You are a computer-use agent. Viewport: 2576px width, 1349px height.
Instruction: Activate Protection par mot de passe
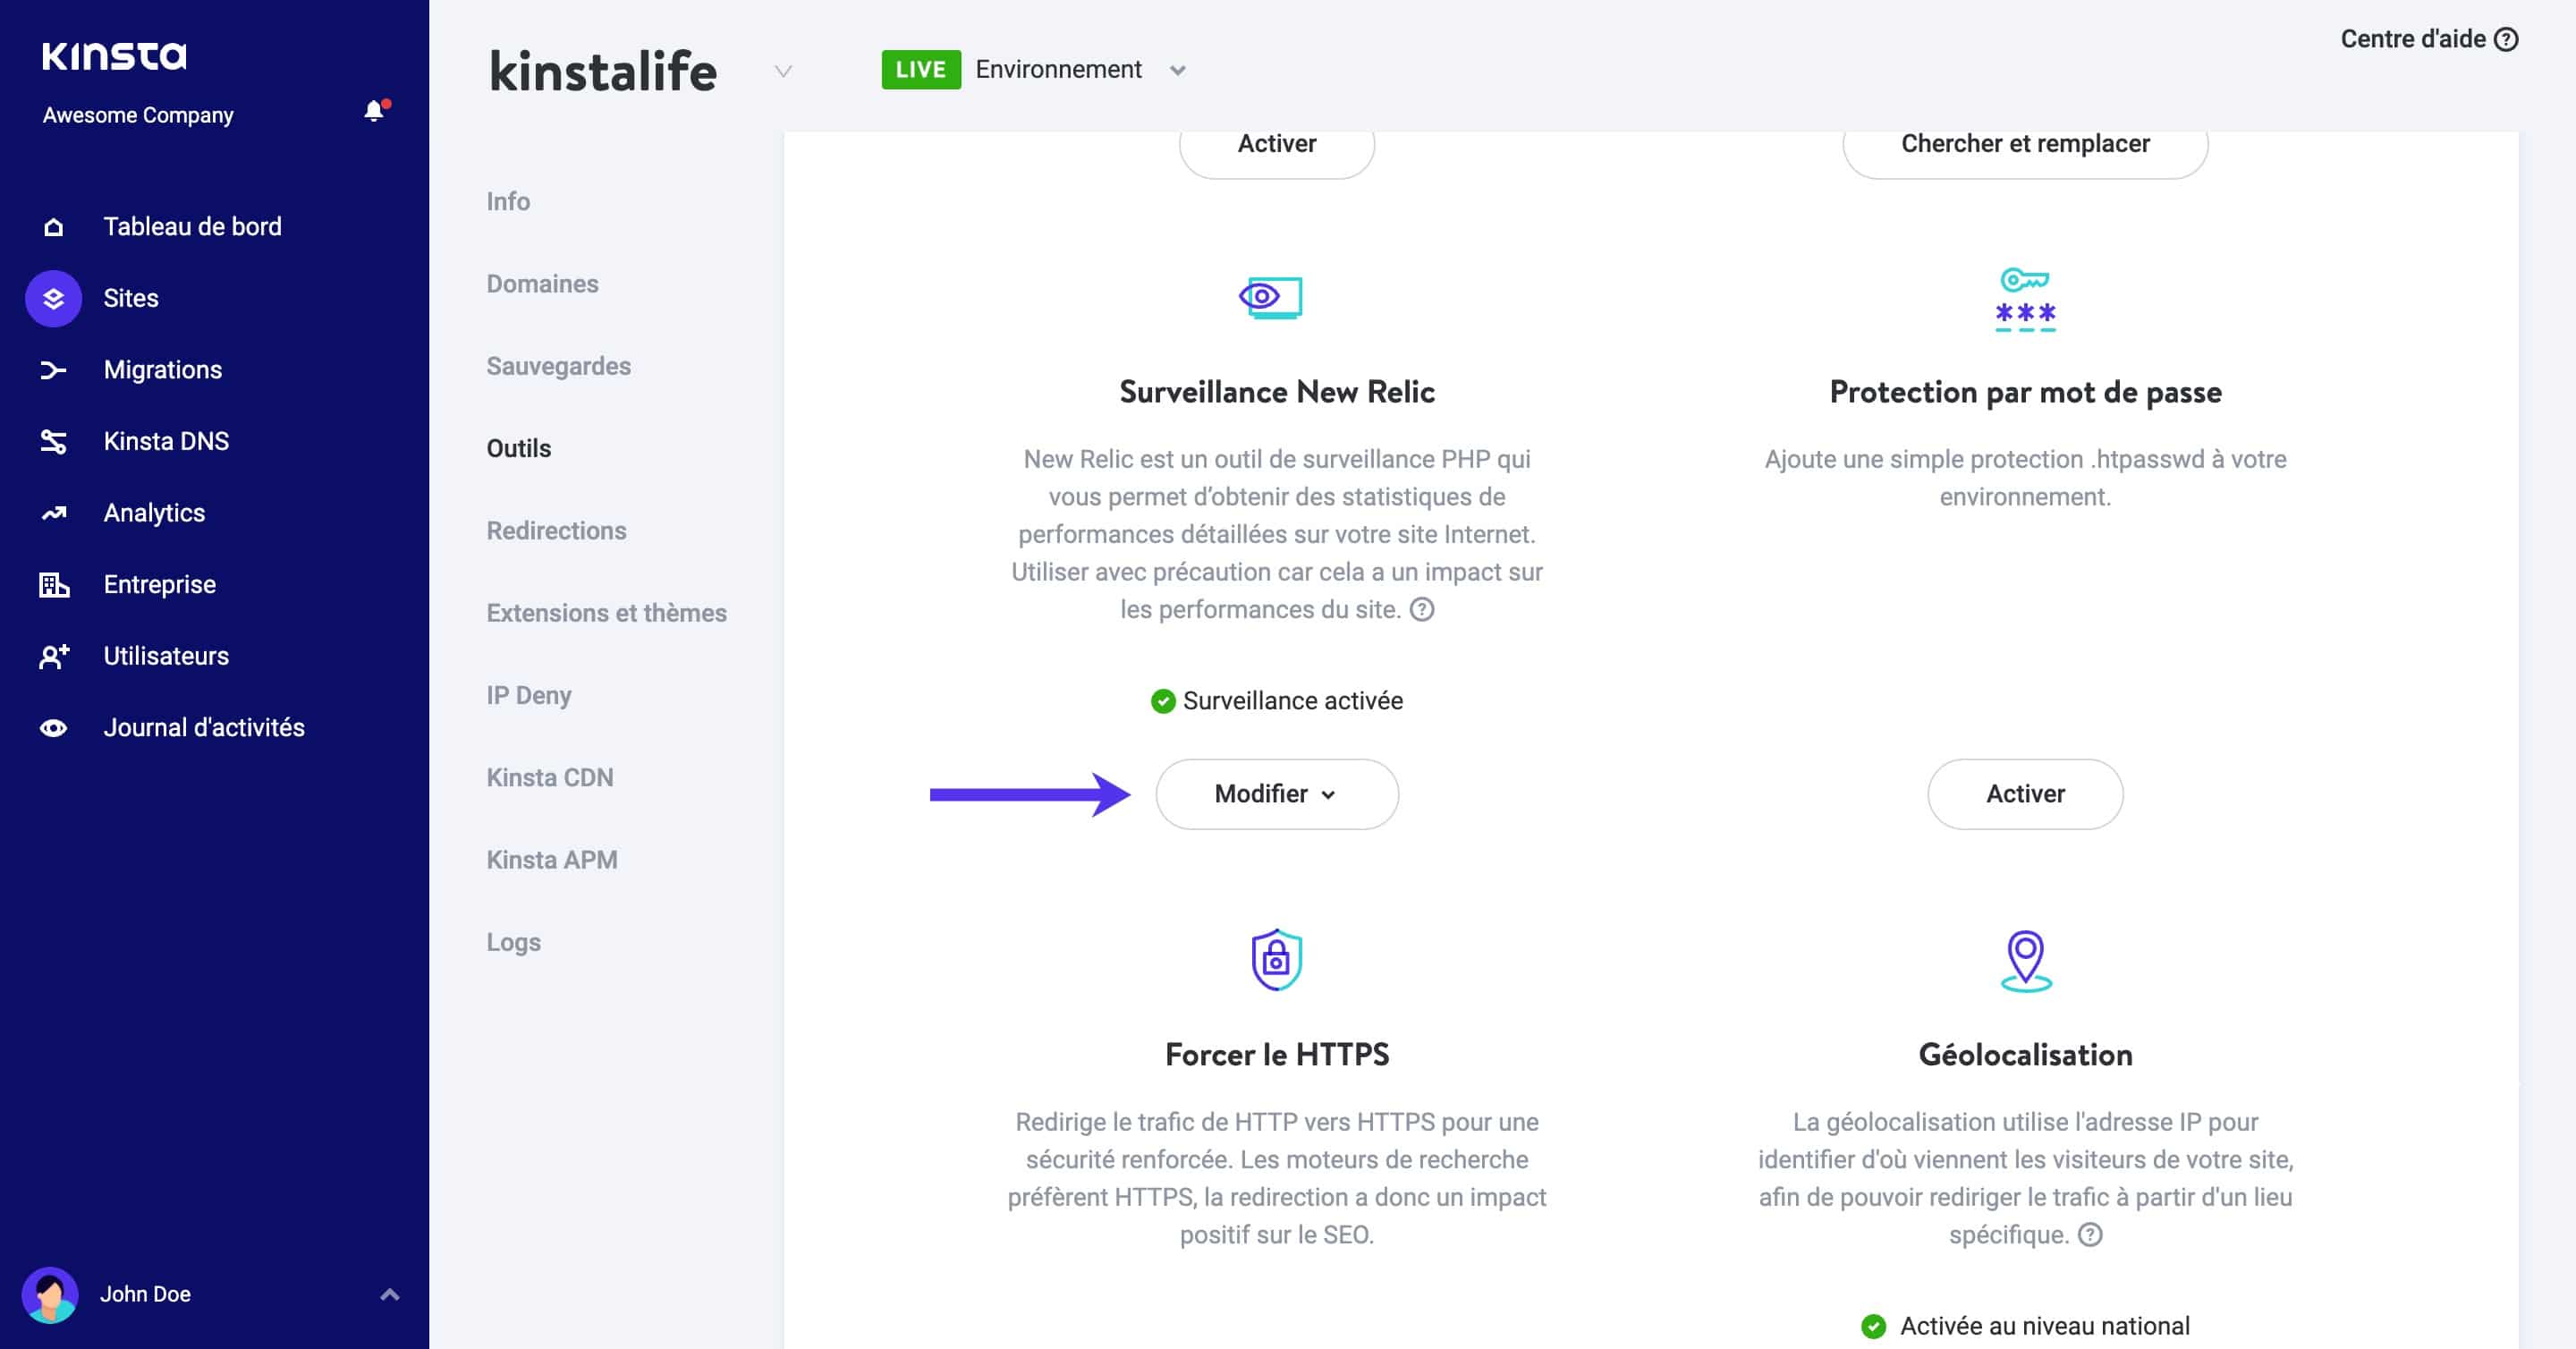click(x=2024, y=793)
